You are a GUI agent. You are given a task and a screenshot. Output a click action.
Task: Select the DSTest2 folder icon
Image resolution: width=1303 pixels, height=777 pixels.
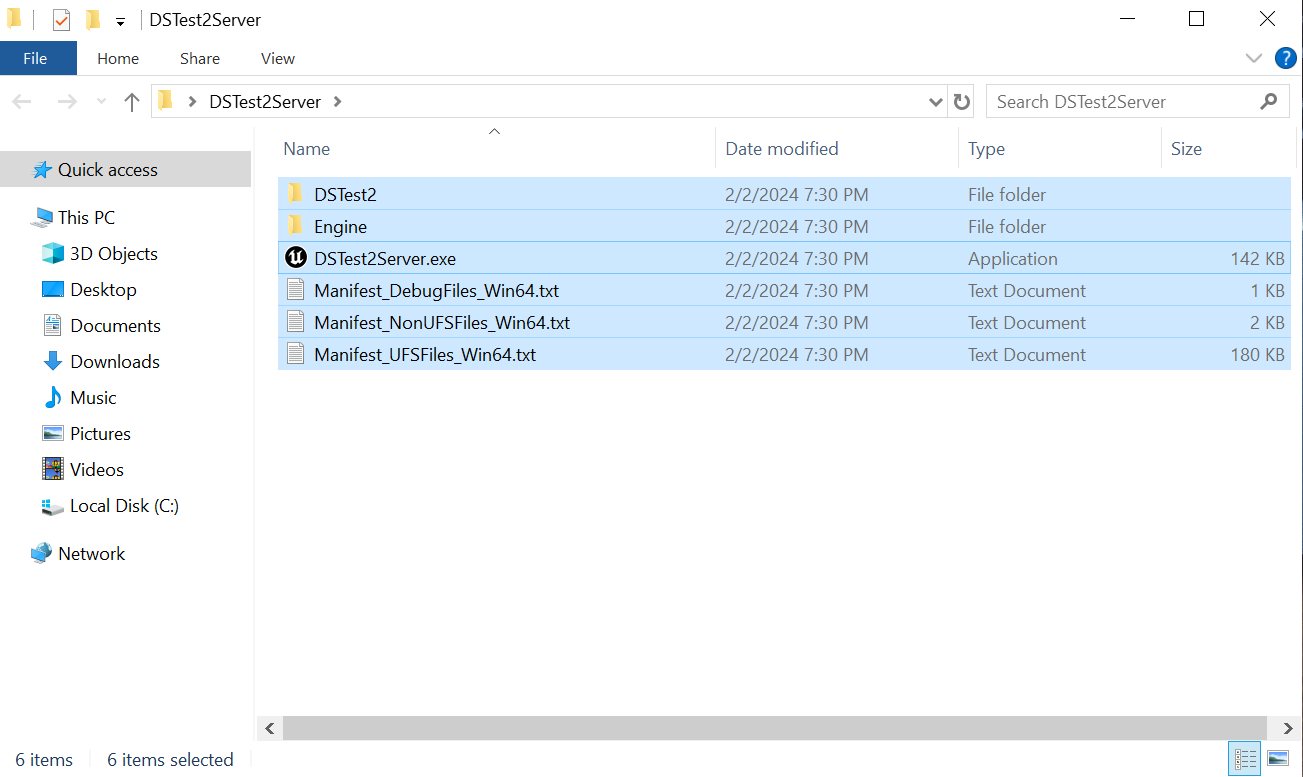295,194
